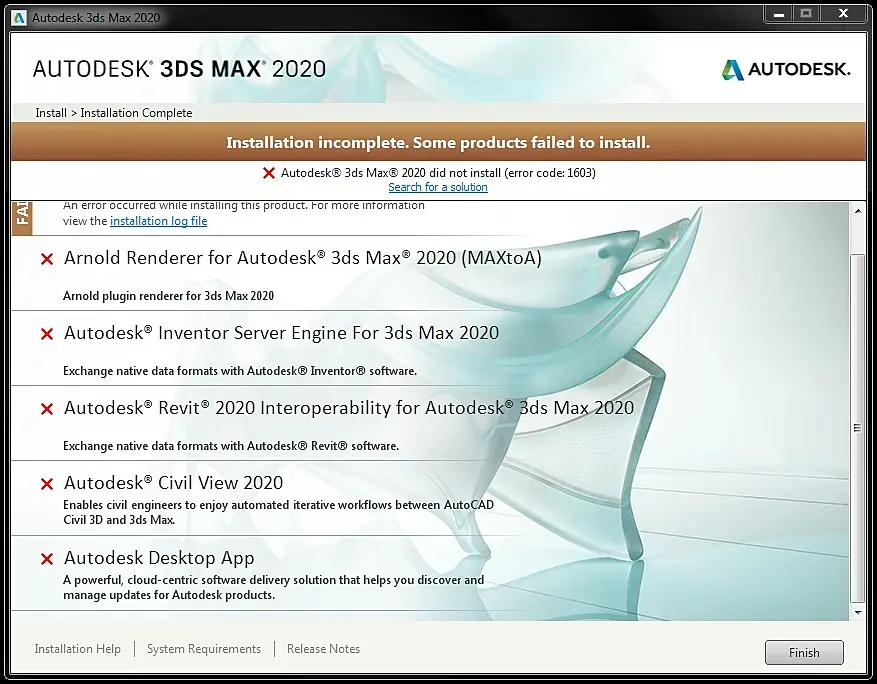This screenshot has width=877, height=684.
Task: Click scrollbar up arrow in product list
Action: pos(857,211)
